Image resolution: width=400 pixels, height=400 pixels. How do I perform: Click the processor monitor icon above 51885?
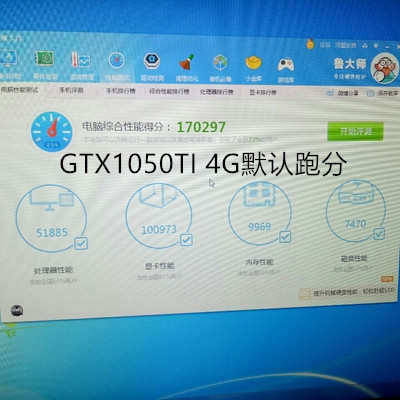(x=51, y=200)
